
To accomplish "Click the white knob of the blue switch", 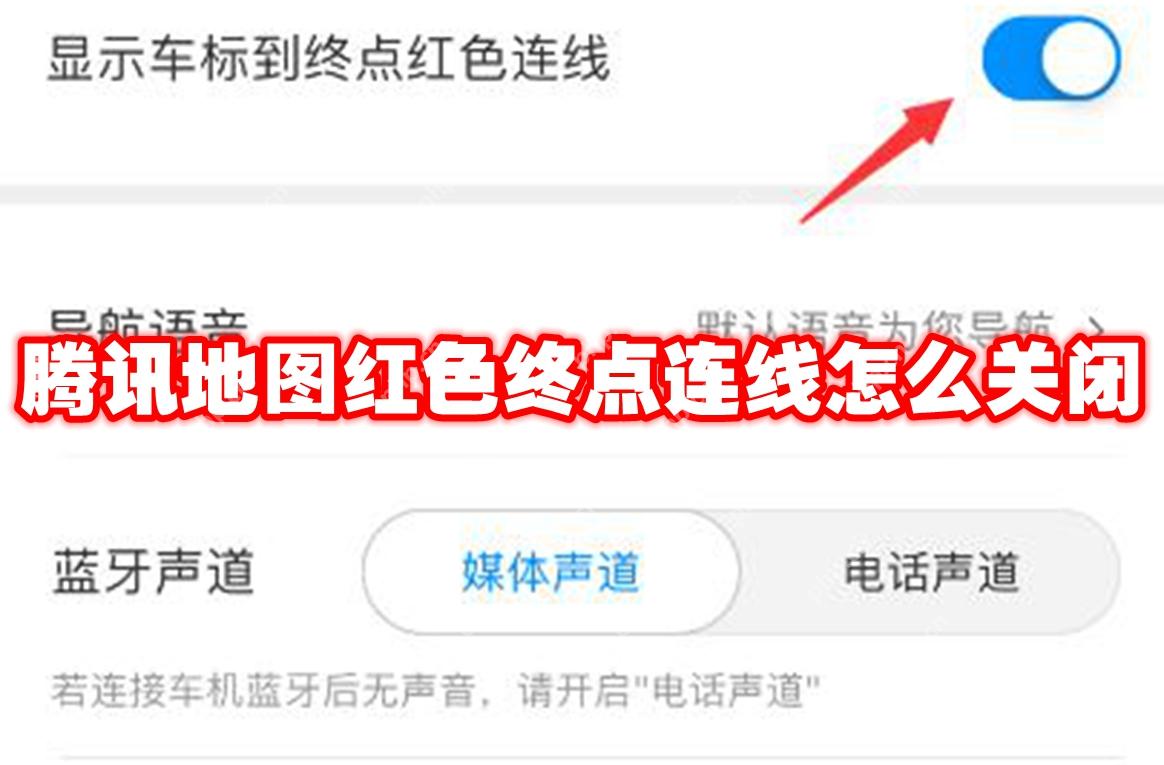I will (1080, 59).
